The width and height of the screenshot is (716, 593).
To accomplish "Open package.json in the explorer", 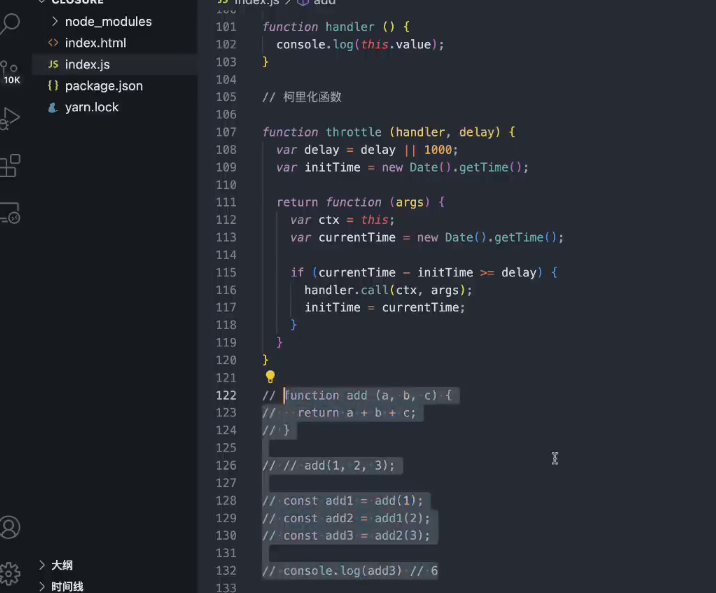I will (104, 86).
